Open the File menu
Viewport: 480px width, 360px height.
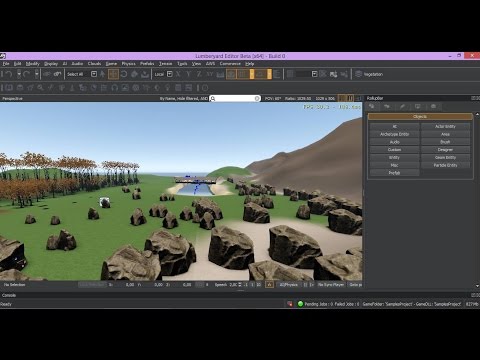(x=6, y=64)
